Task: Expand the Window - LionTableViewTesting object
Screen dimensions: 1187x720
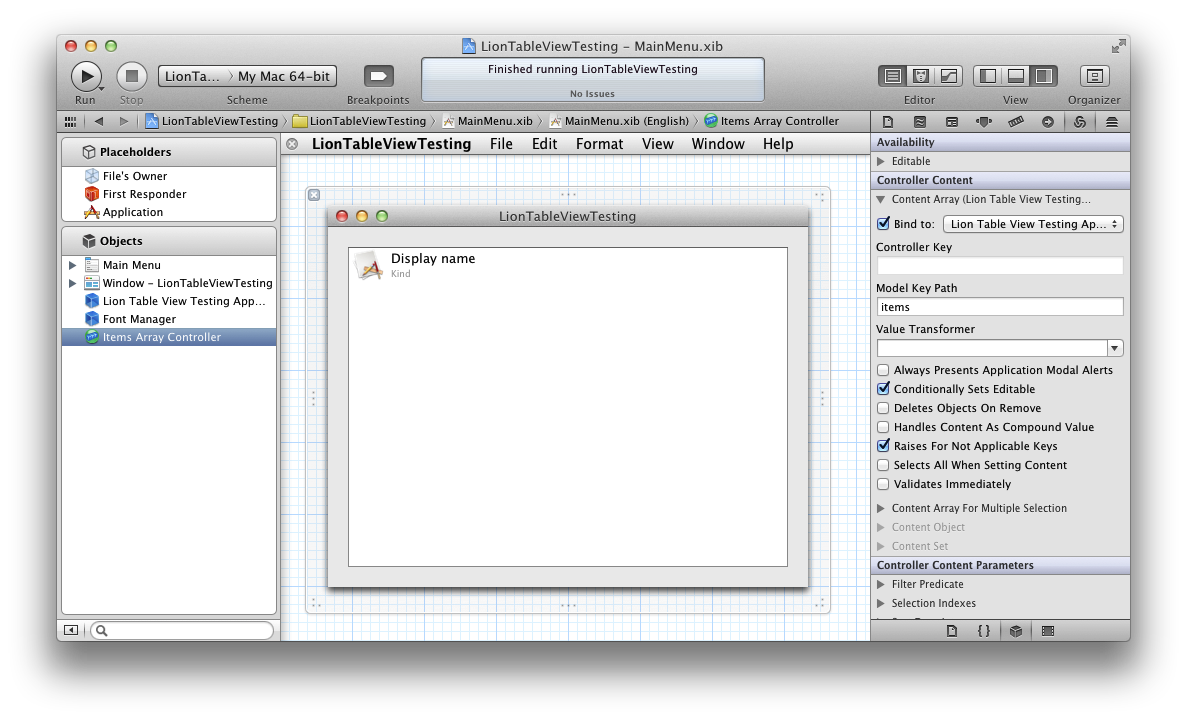Action: (73, 283)
